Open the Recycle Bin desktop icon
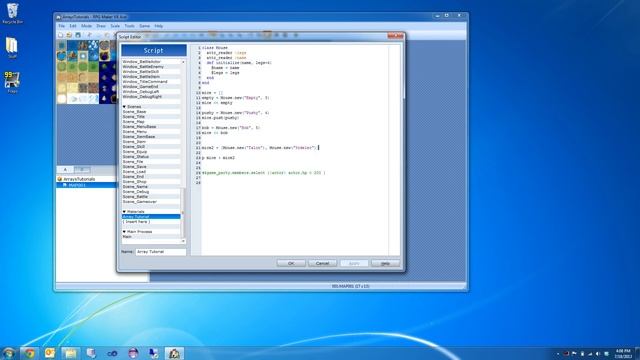The width and height of the screenshot is (640, 360). point(12,13)
